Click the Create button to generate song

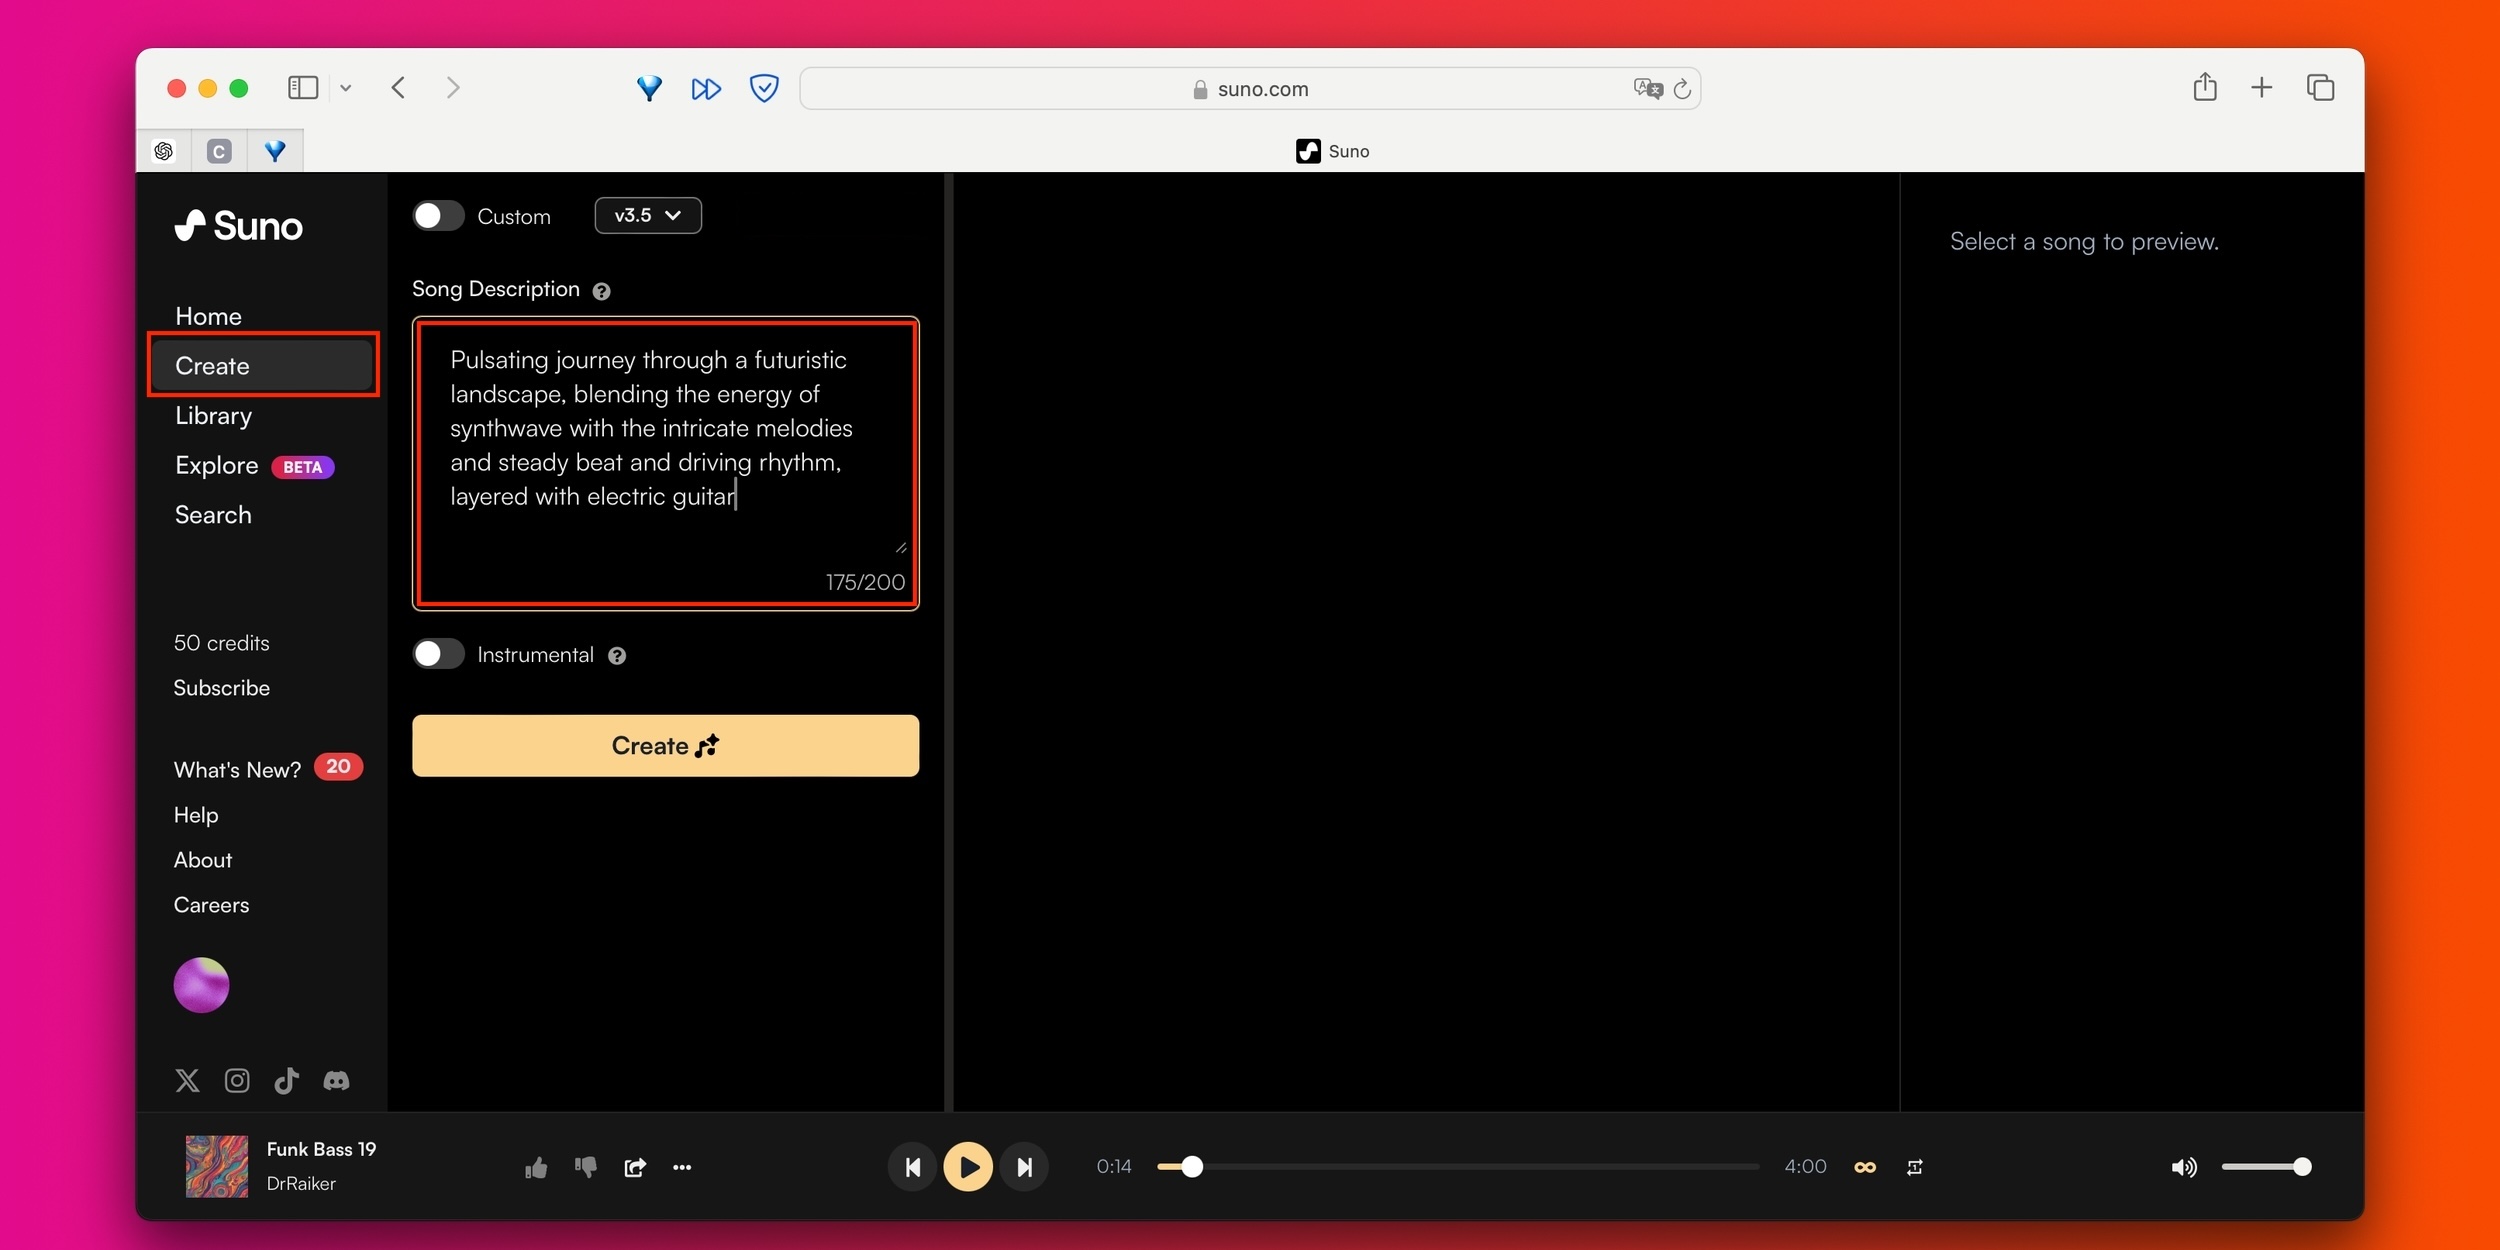tap(665, 745)
